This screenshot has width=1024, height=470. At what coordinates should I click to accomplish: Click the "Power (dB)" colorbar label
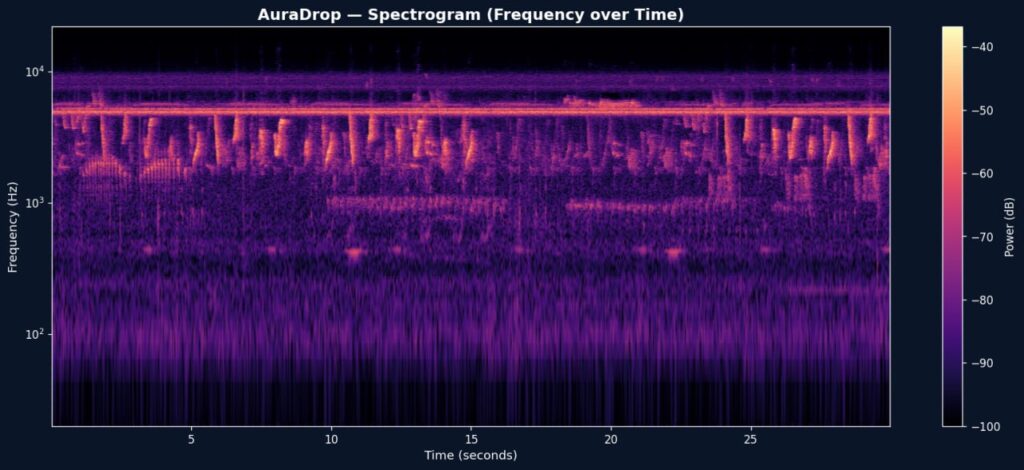[x=1010, y=226]
